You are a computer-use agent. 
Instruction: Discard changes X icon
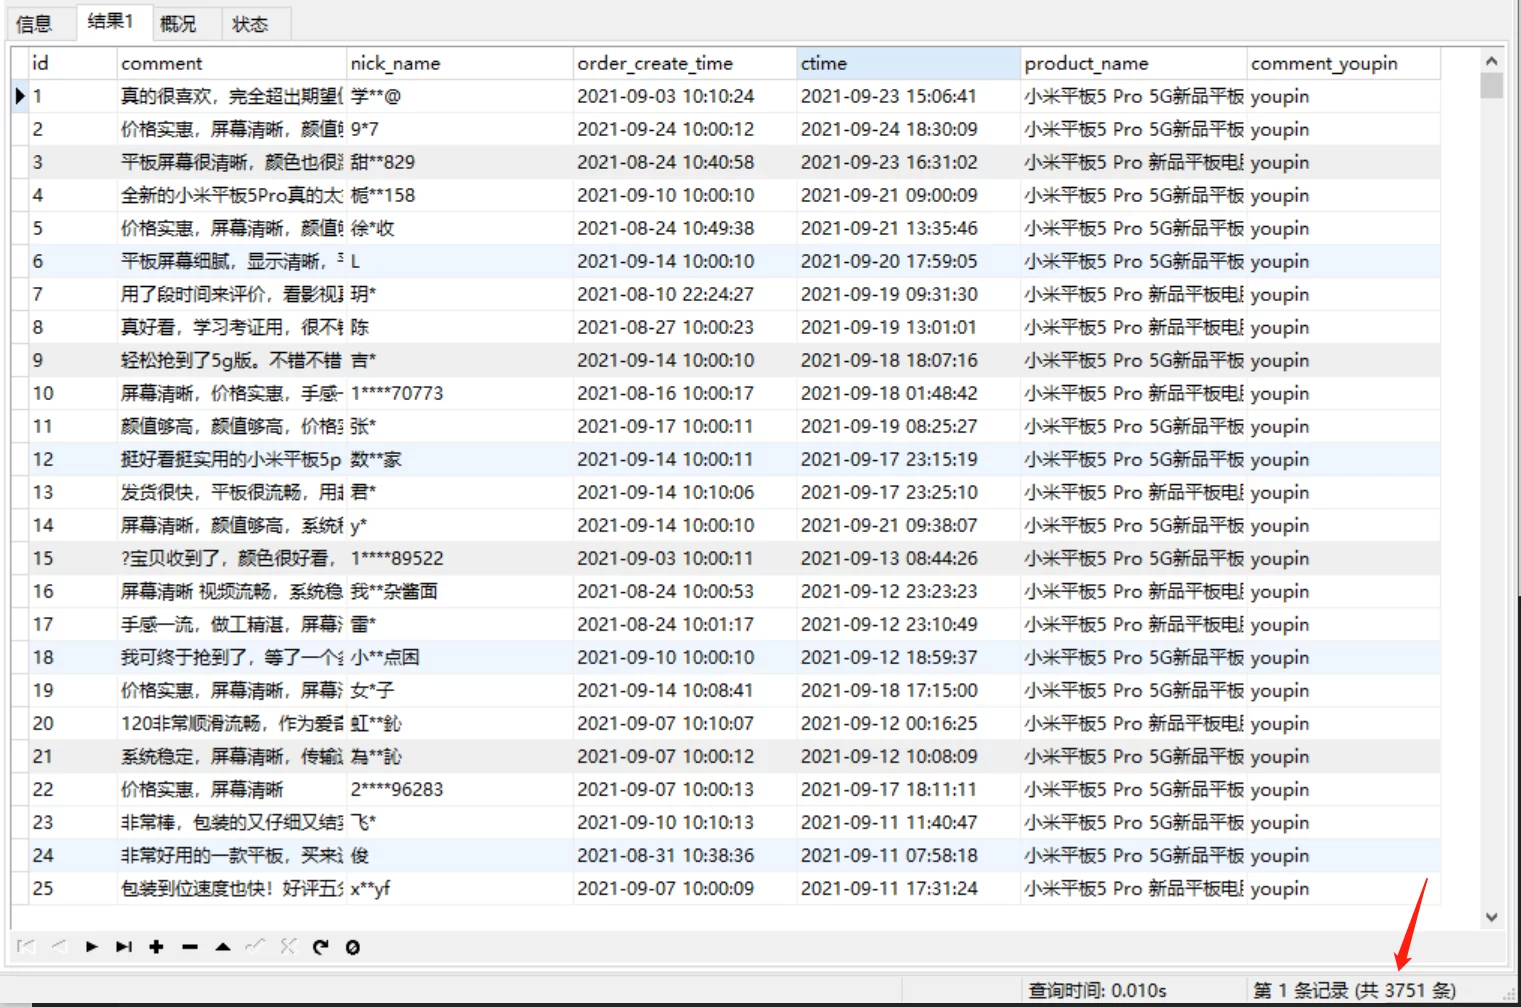[x=288, y=946]
